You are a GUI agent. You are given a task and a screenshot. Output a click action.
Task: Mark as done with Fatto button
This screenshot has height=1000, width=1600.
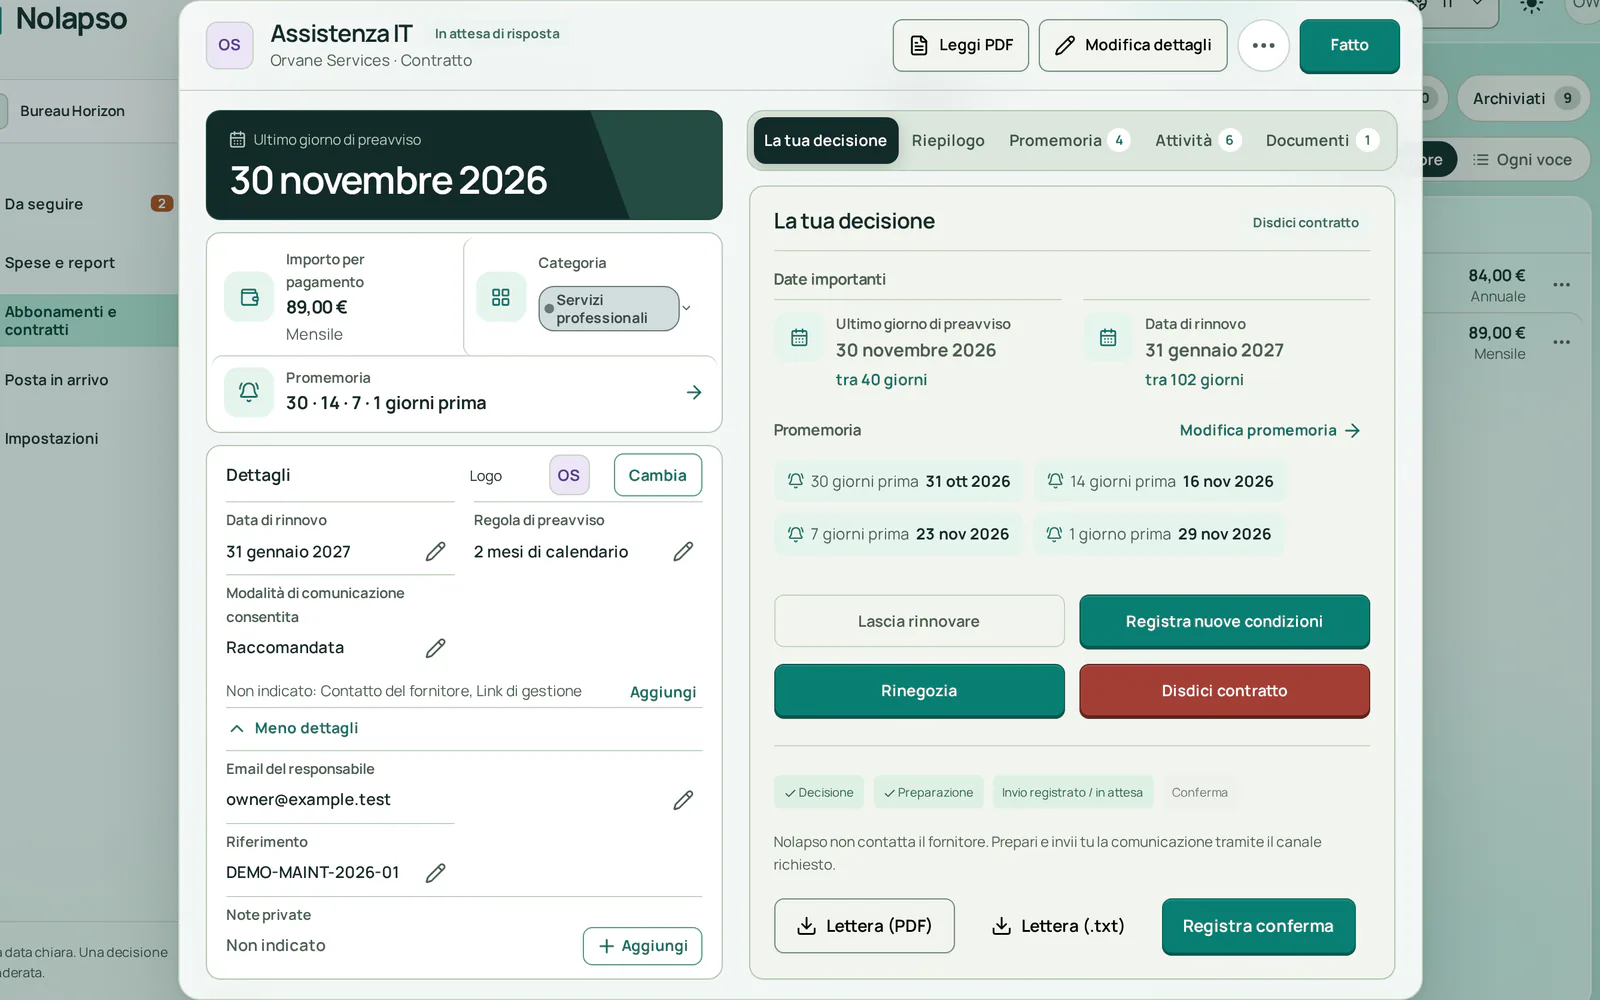pyautogui.click(x=1350, y=46)
